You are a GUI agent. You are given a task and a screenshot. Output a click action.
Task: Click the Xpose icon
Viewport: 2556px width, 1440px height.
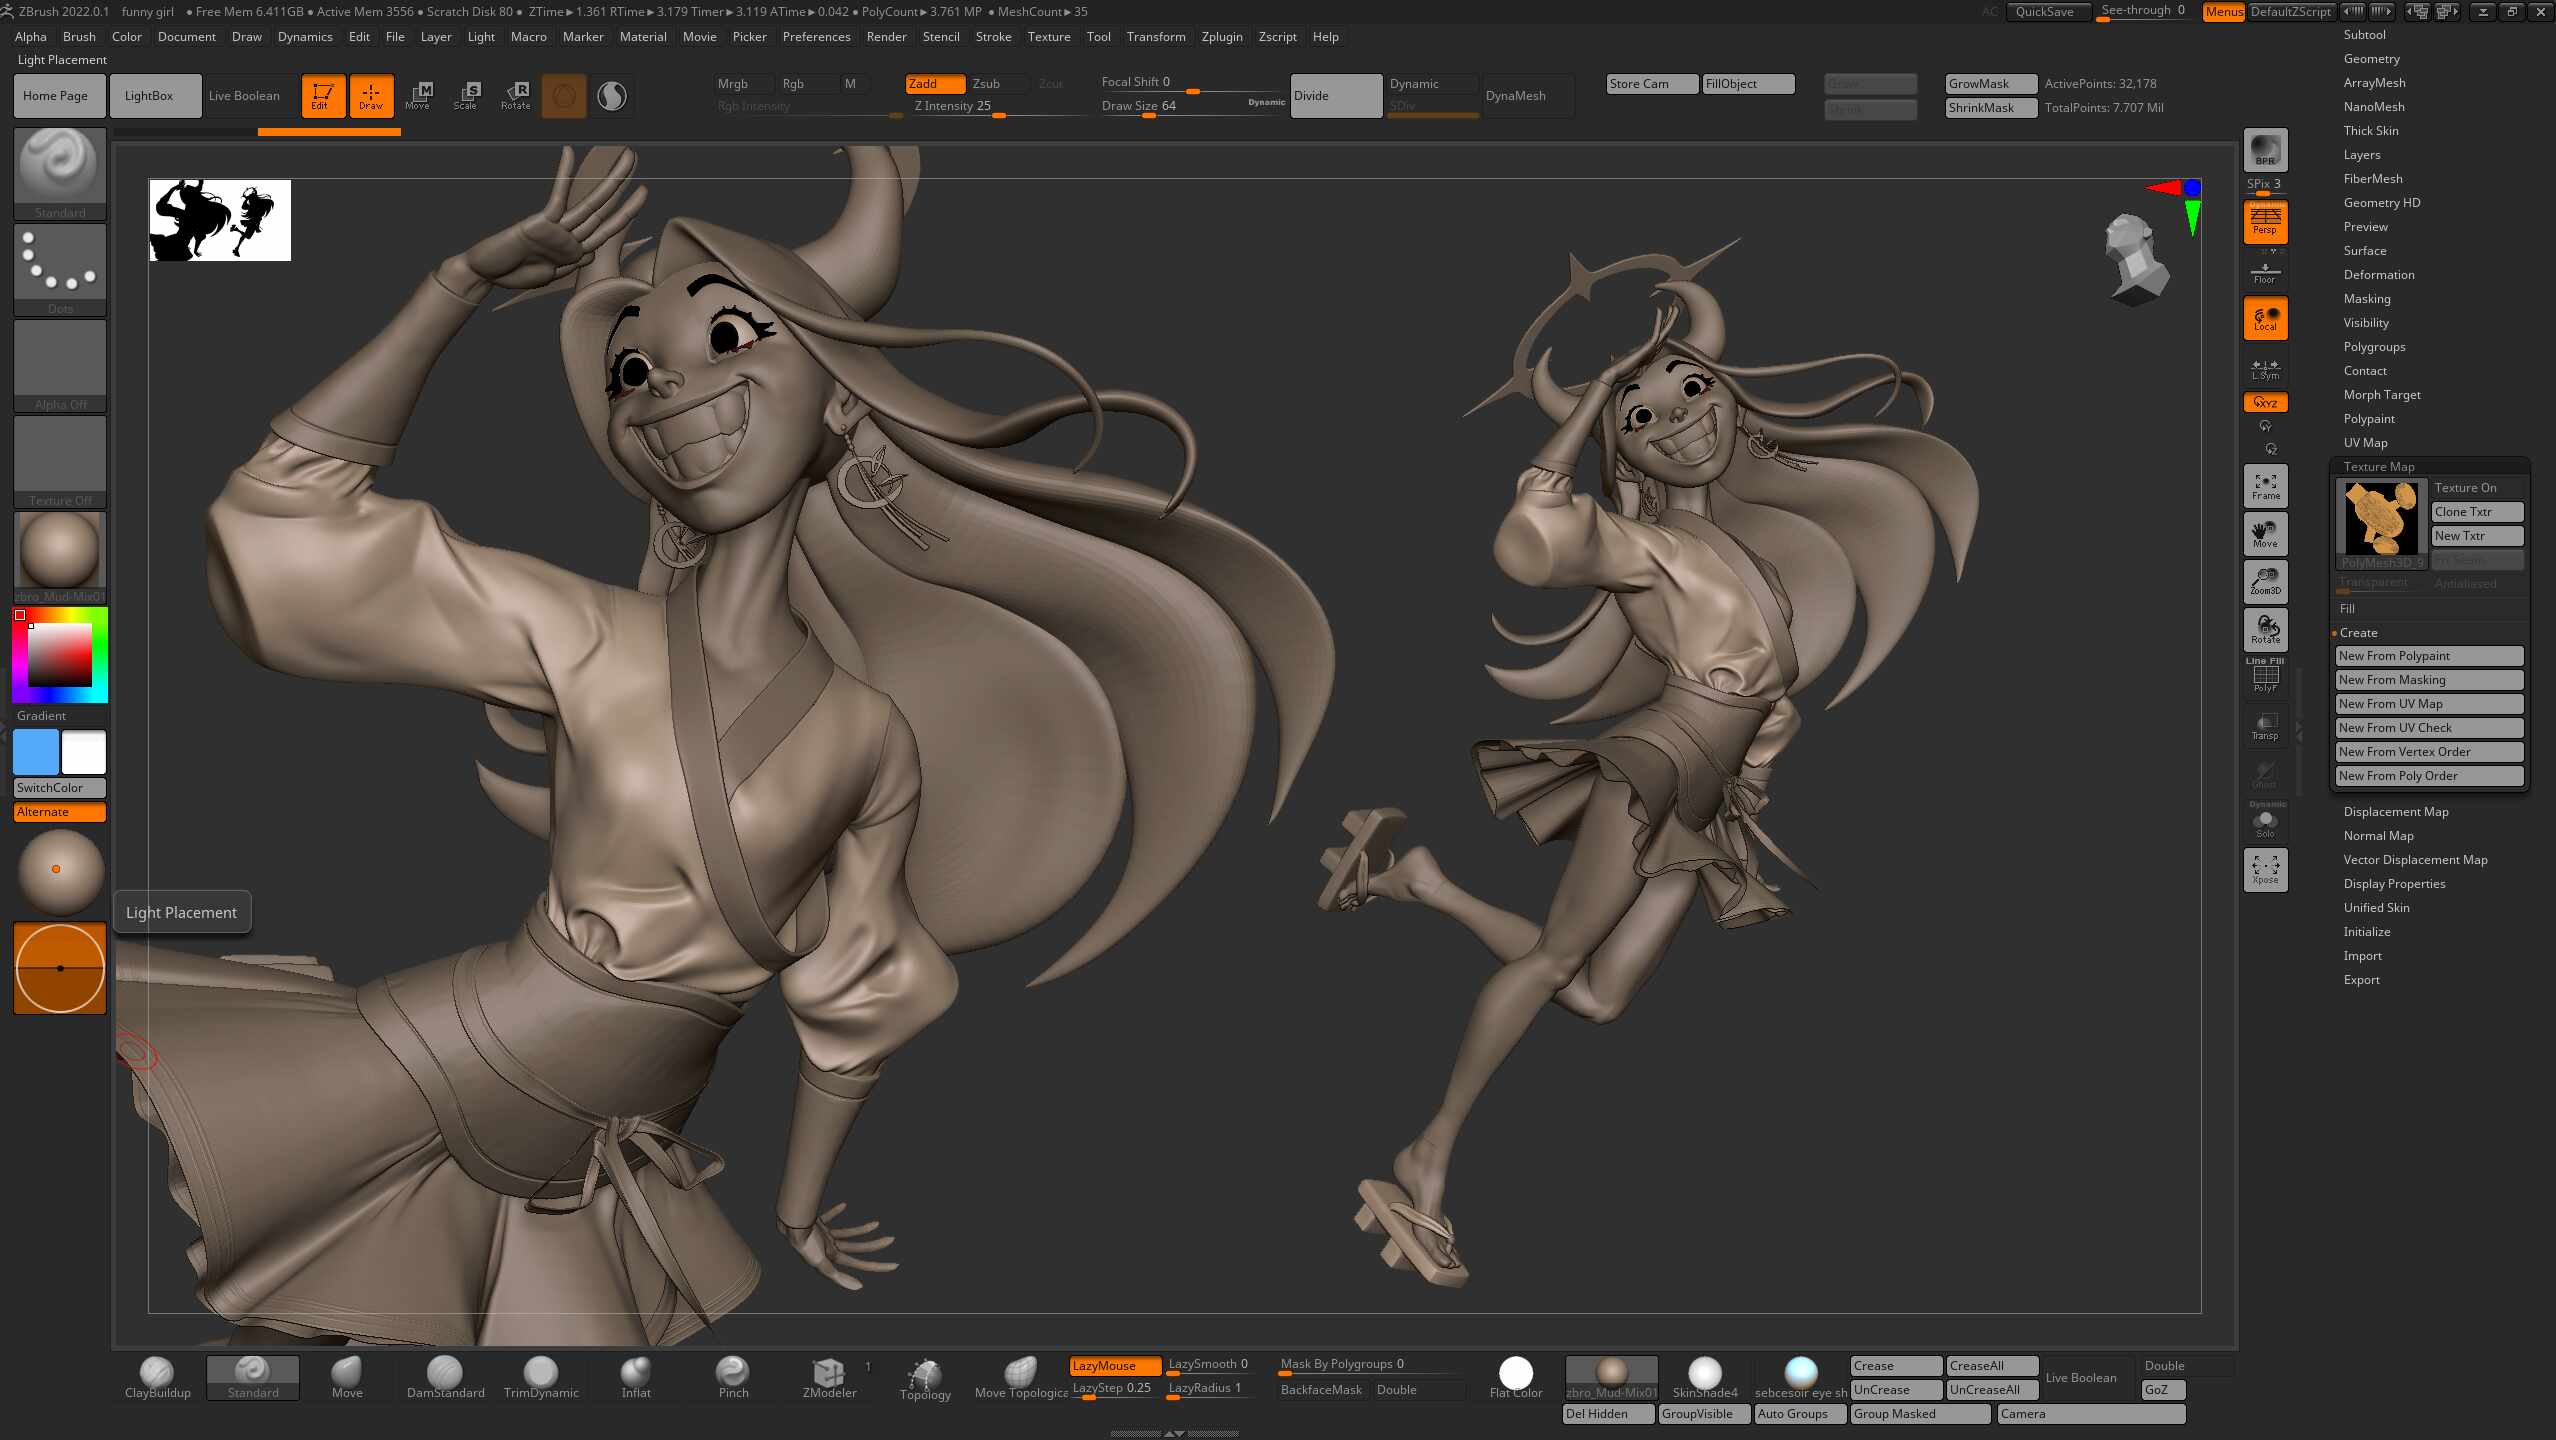pyautogui.click(x=2265, y=869)
